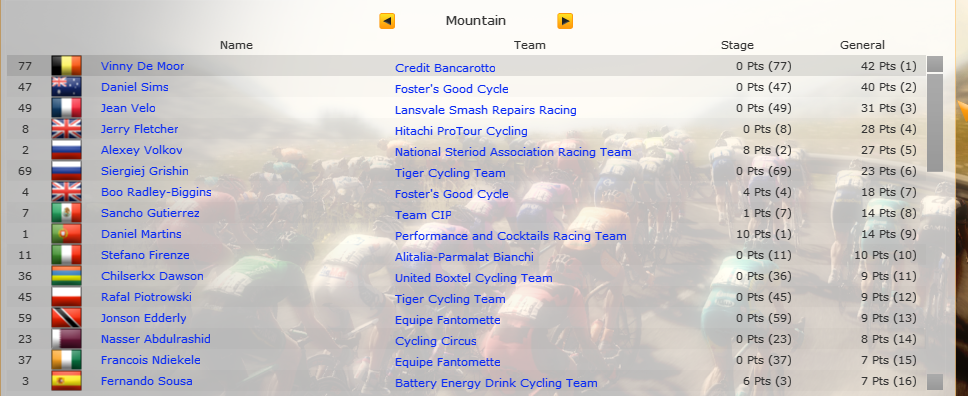Sort the table by the Name column header
This screenshot has height=396, width=968.
(236, 45)
